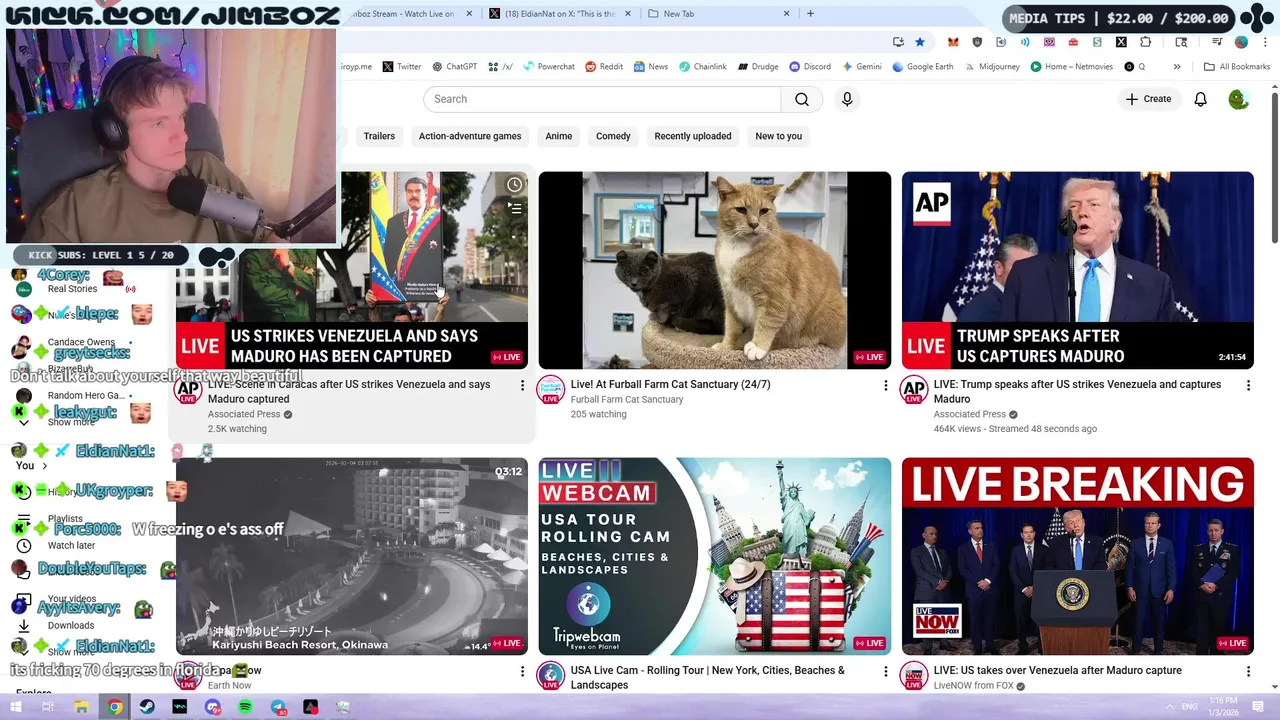Screen dimensions: 1280x720
Task: Open action menu for USA Live Cam video
Action: pos(885,671)
